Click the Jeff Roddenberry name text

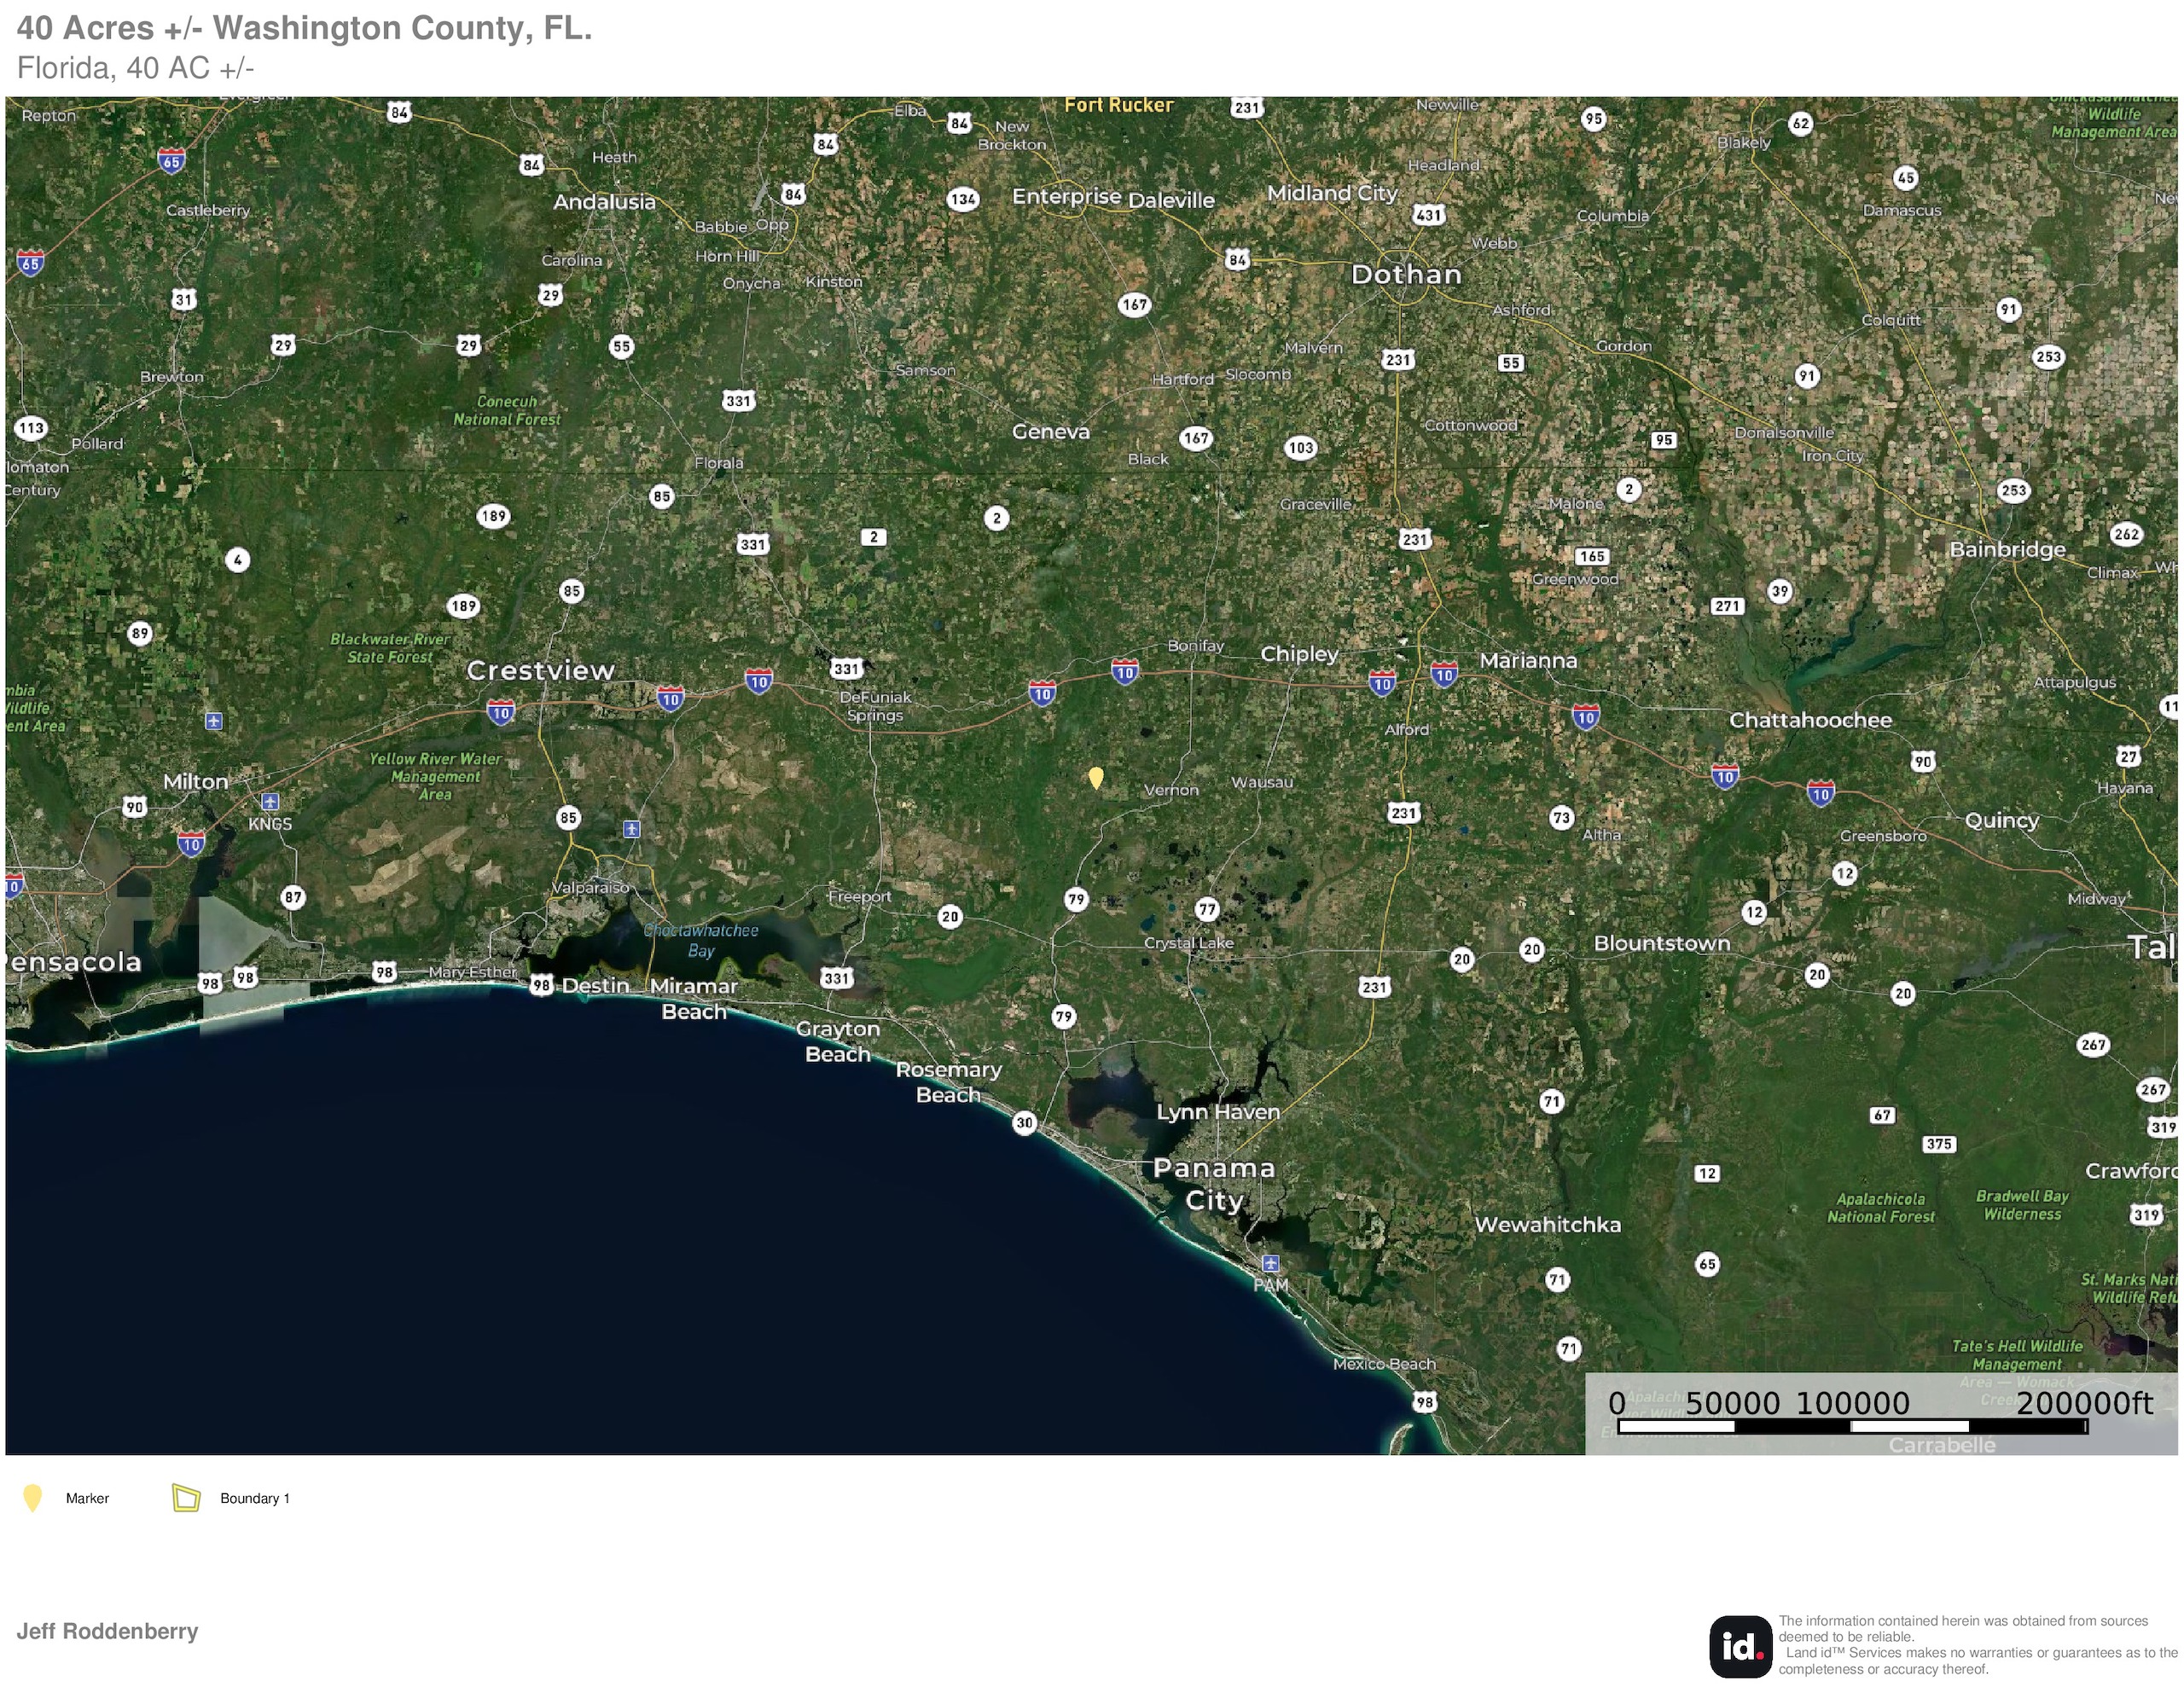pos(107,1631)
